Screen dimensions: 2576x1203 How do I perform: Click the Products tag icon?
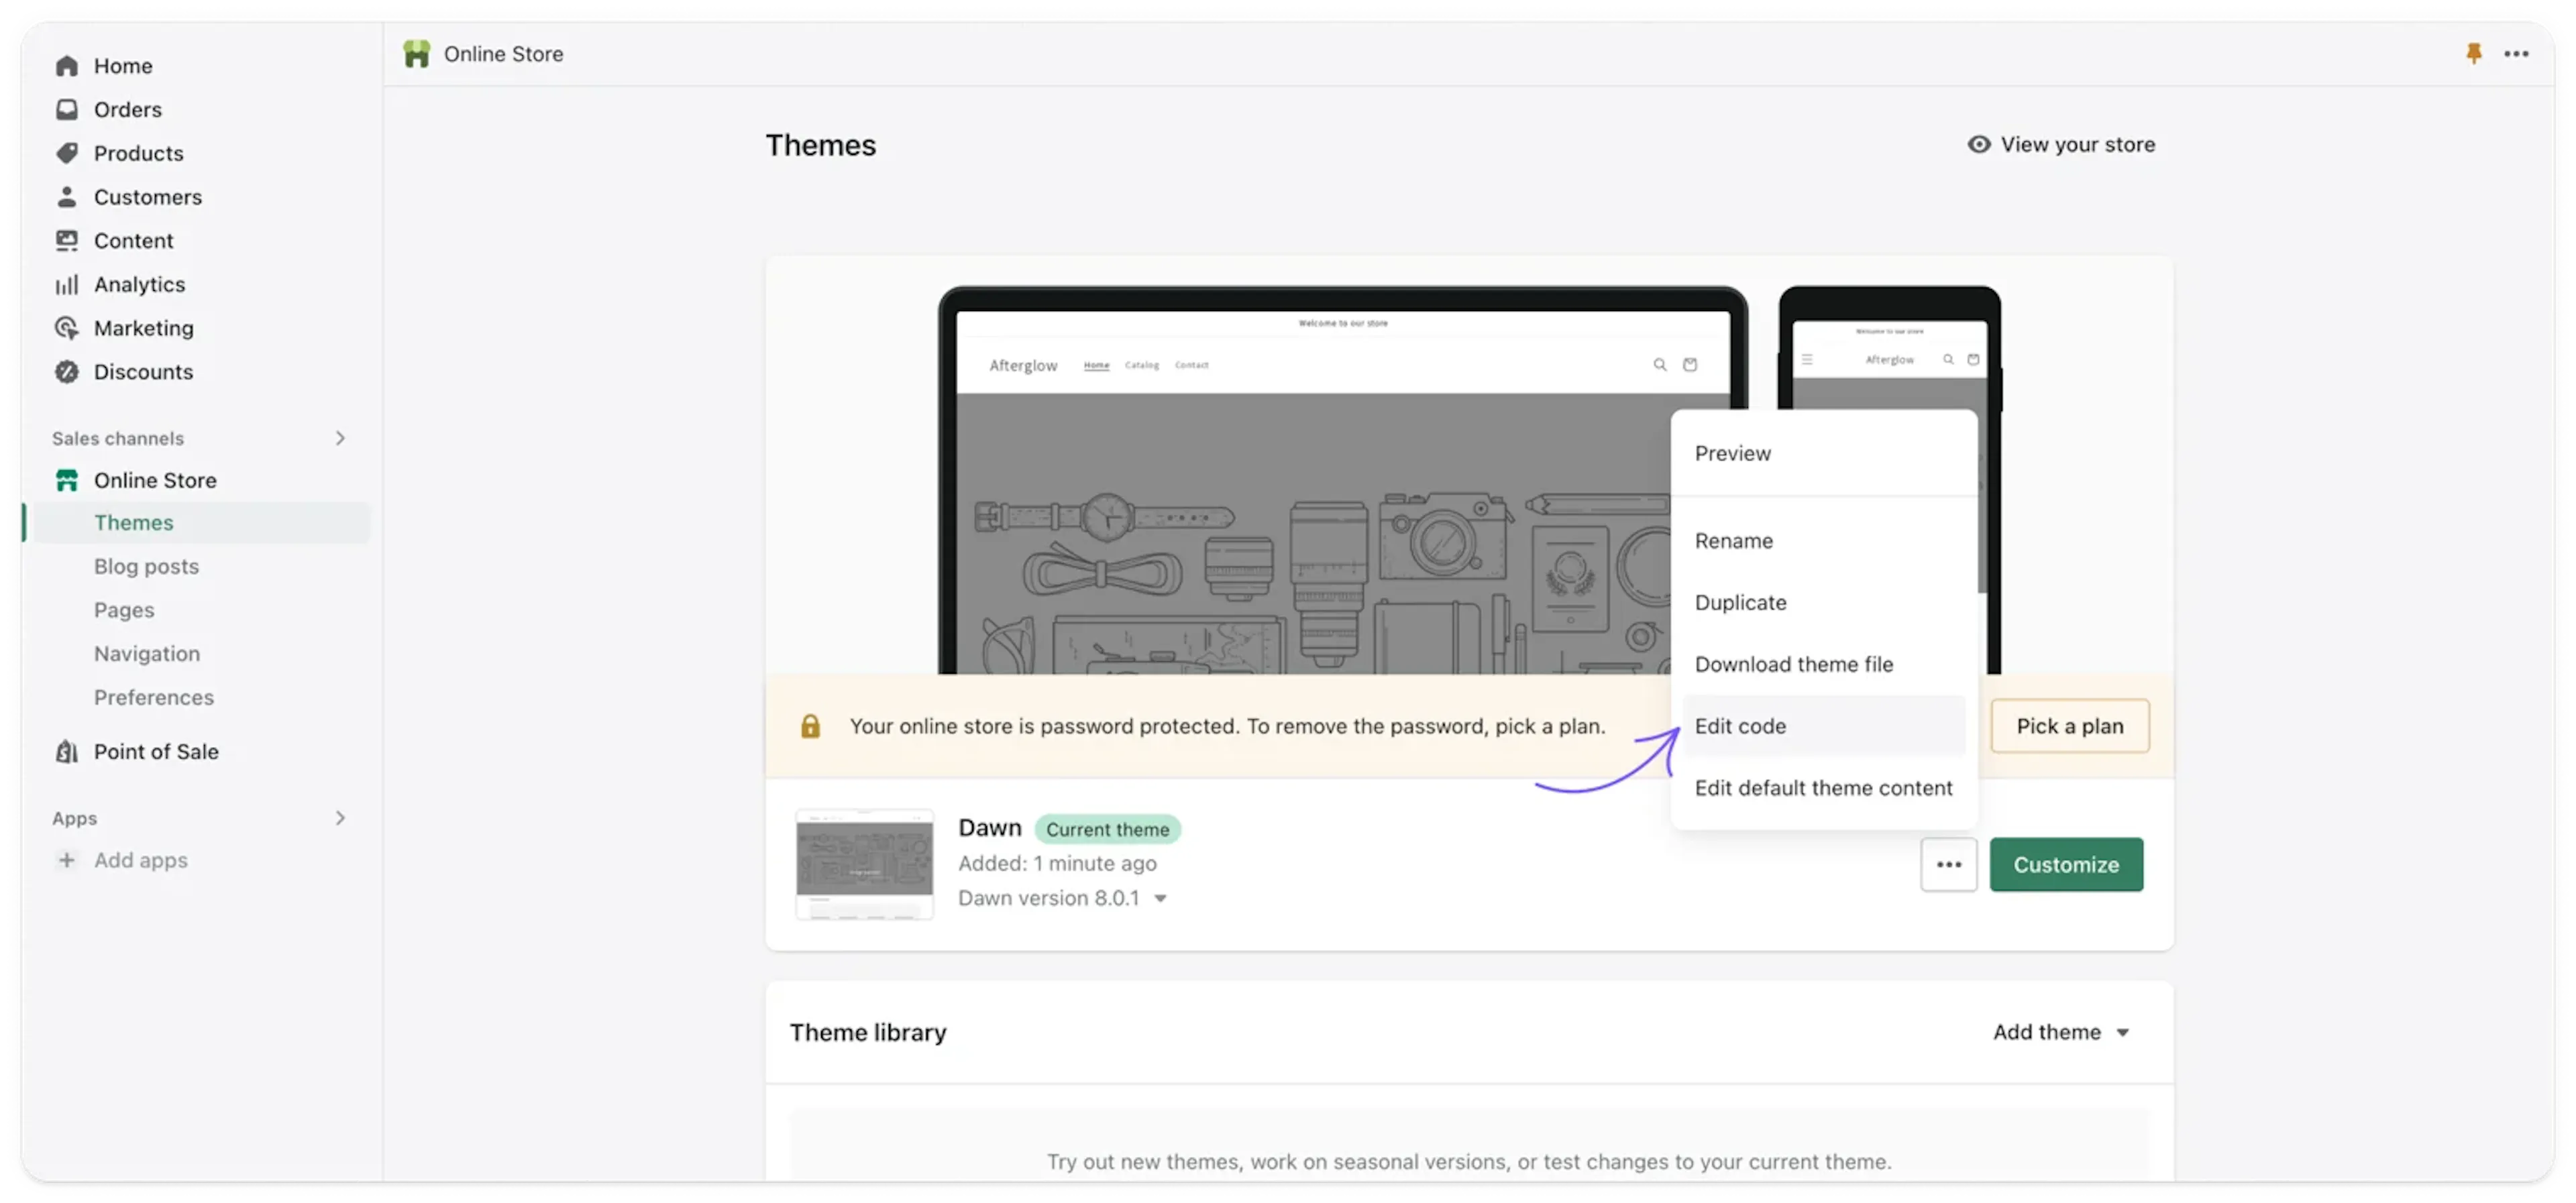coord(67,153)
